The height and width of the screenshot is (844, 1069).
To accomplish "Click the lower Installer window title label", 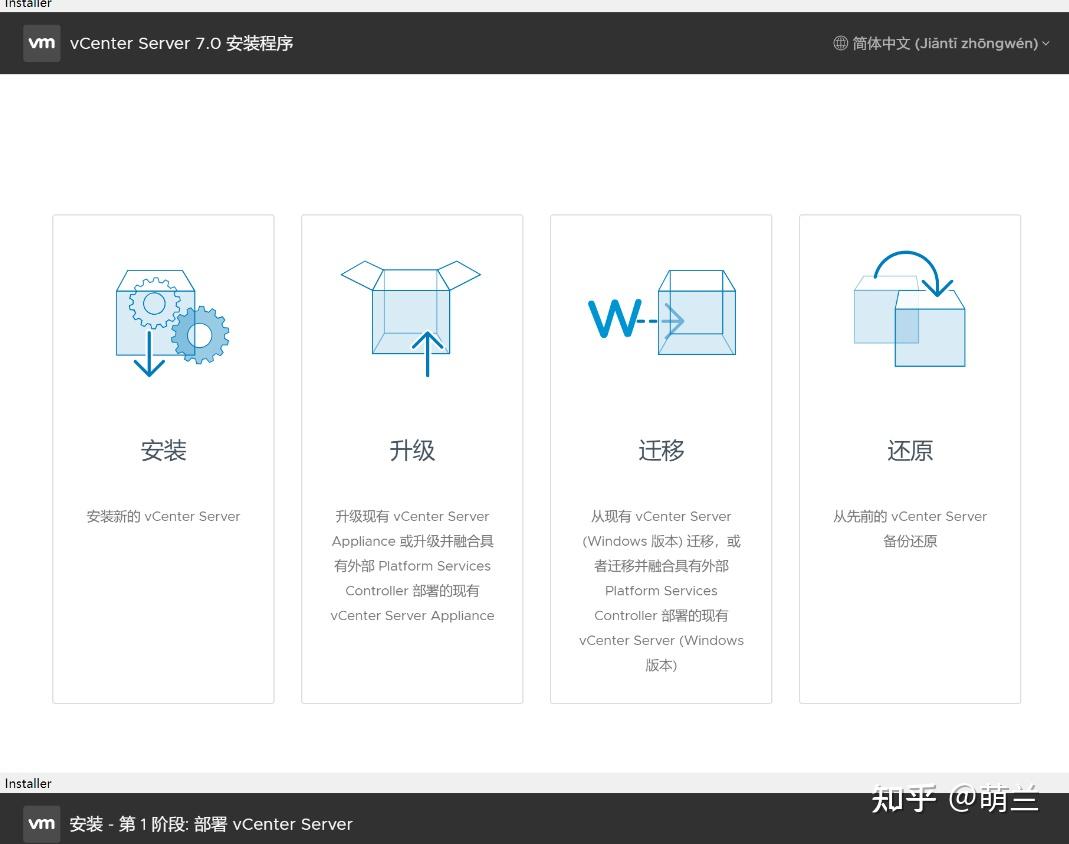I will [28, 783].
